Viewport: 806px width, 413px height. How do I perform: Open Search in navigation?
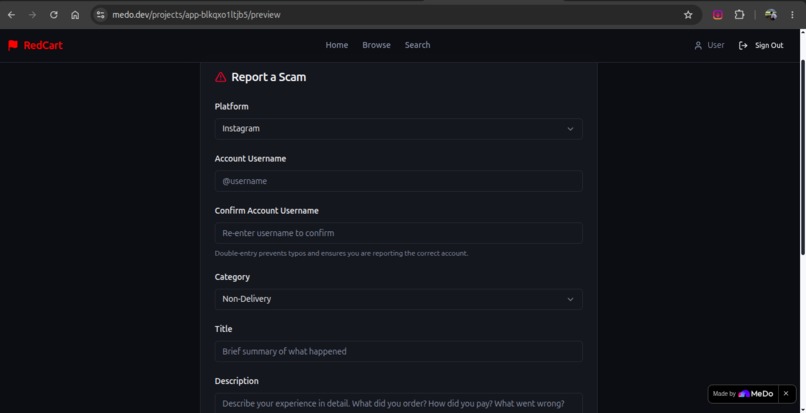[x=417, y=45]
